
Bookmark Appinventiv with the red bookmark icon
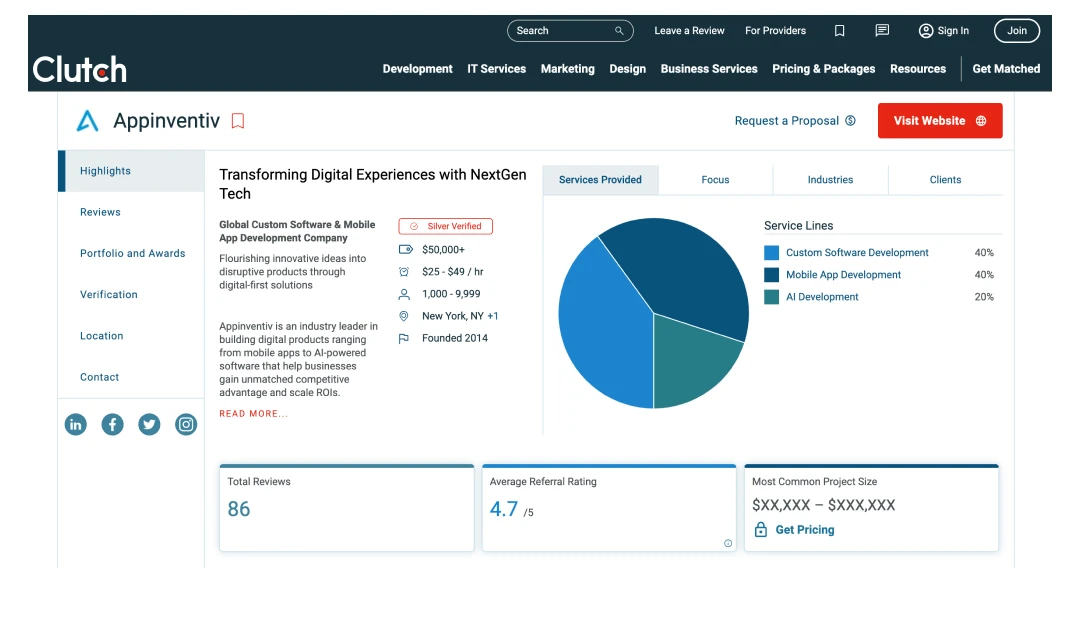238,121
